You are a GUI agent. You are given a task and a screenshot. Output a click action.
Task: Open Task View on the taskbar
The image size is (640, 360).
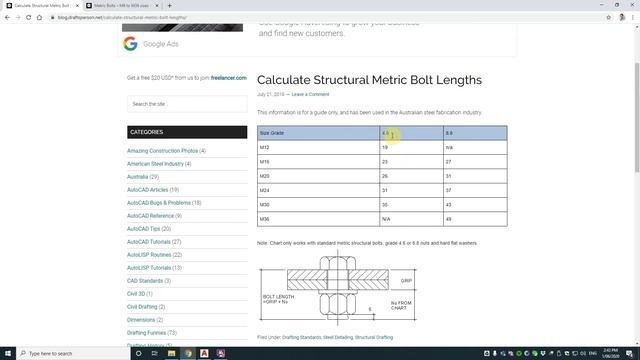click(x=155, y=353)
